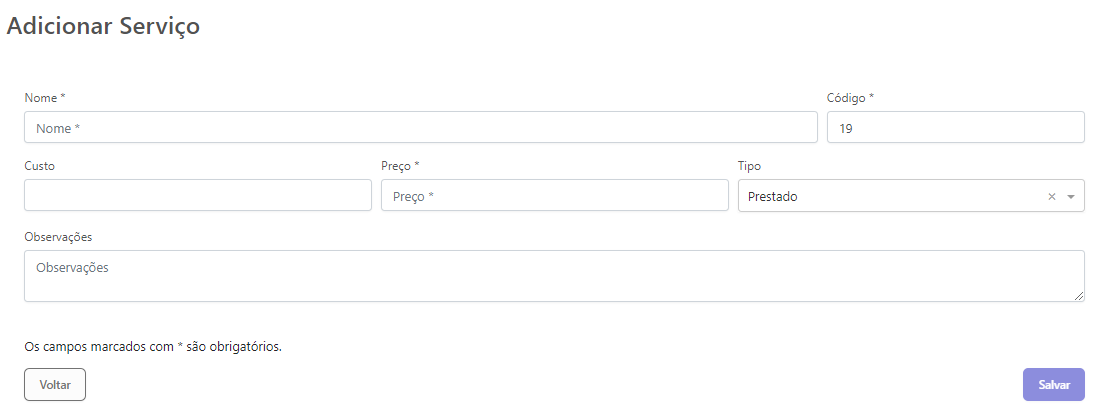The width and height of the screenshot is (1101, 418).
Task: Click into the Nome text field
Action: pos(420,128)
